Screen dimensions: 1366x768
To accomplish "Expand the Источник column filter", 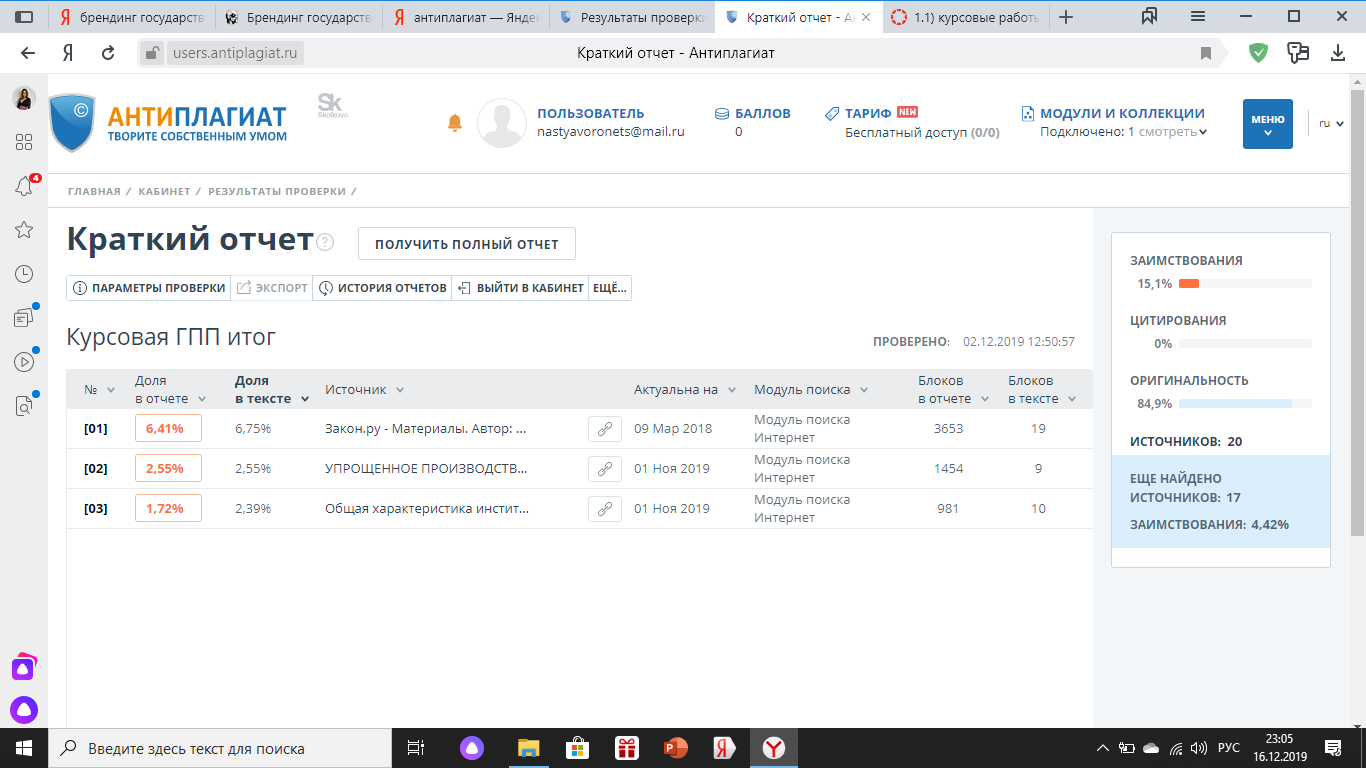I will coord(400,390).
